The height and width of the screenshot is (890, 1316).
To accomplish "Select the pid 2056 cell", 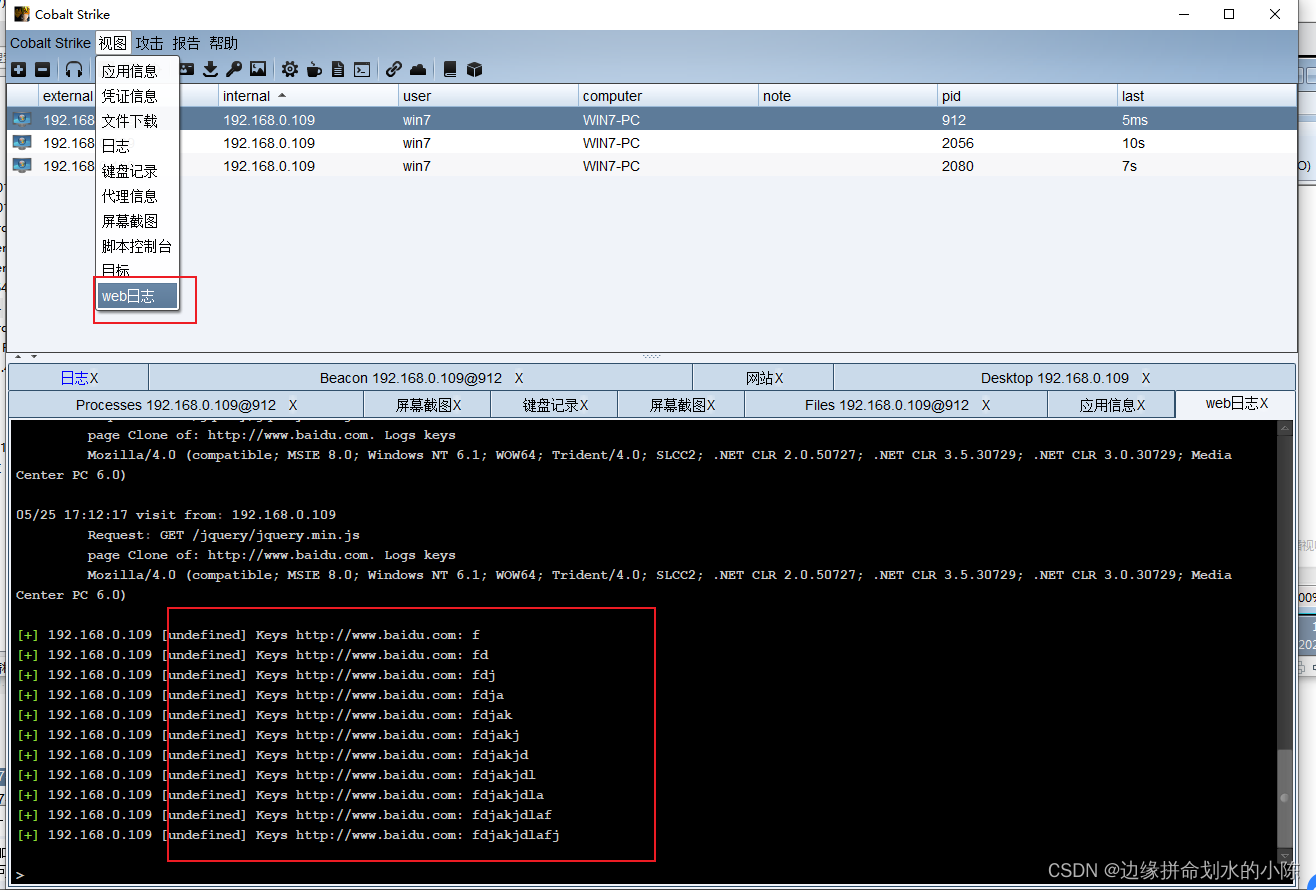I will 1028,143.
